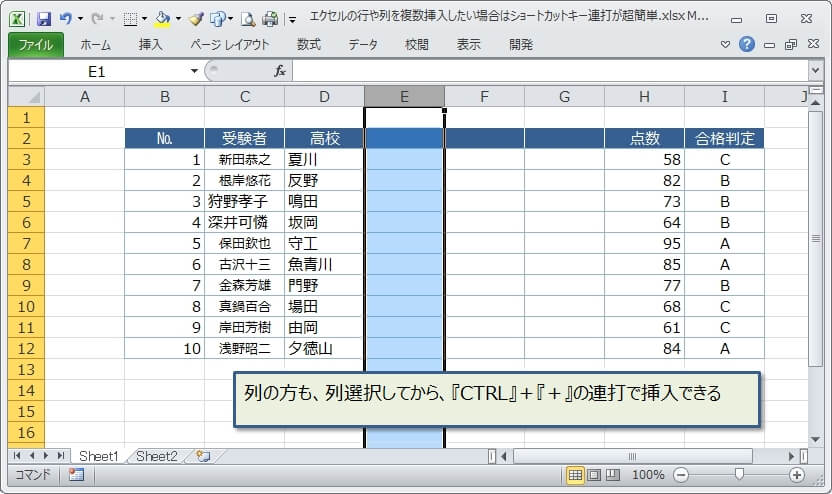Switch to the 数式 ribbon tab
This screenshot has height=494, width=832.
(x=308, y=45)
